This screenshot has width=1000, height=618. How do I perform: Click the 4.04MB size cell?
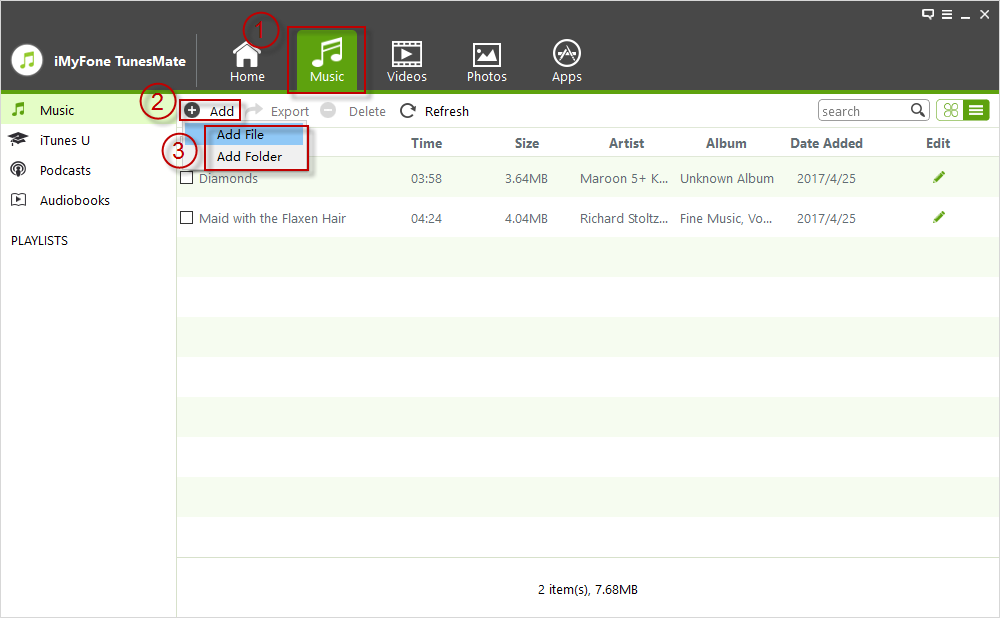tap(526, 218)
